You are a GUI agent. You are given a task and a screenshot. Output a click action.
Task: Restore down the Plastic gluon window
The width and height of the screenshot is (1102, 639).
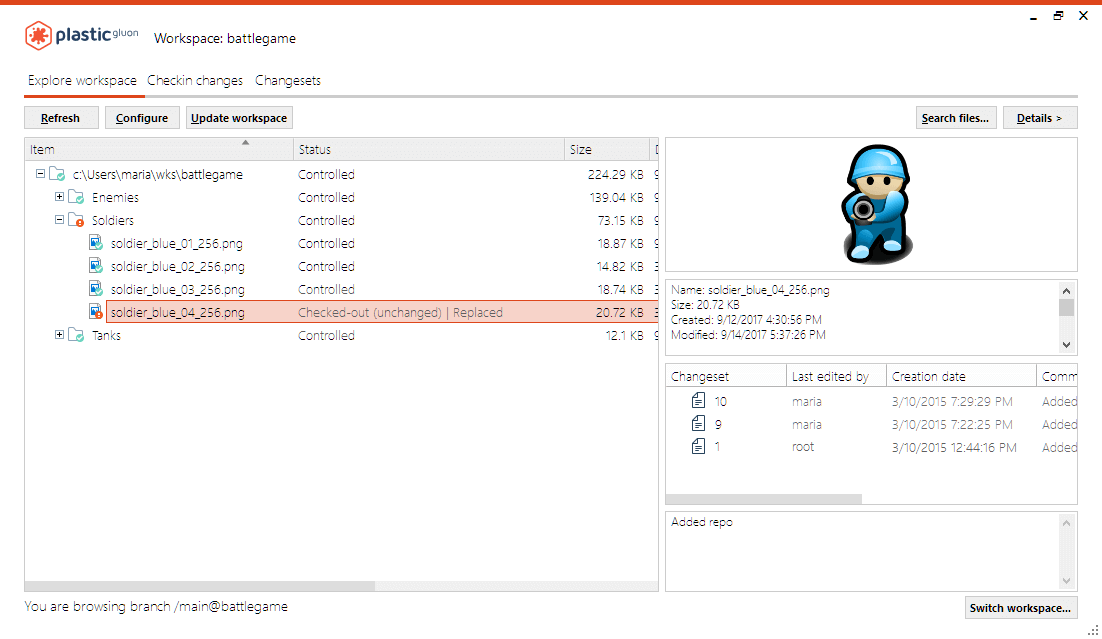[1058, 16]
